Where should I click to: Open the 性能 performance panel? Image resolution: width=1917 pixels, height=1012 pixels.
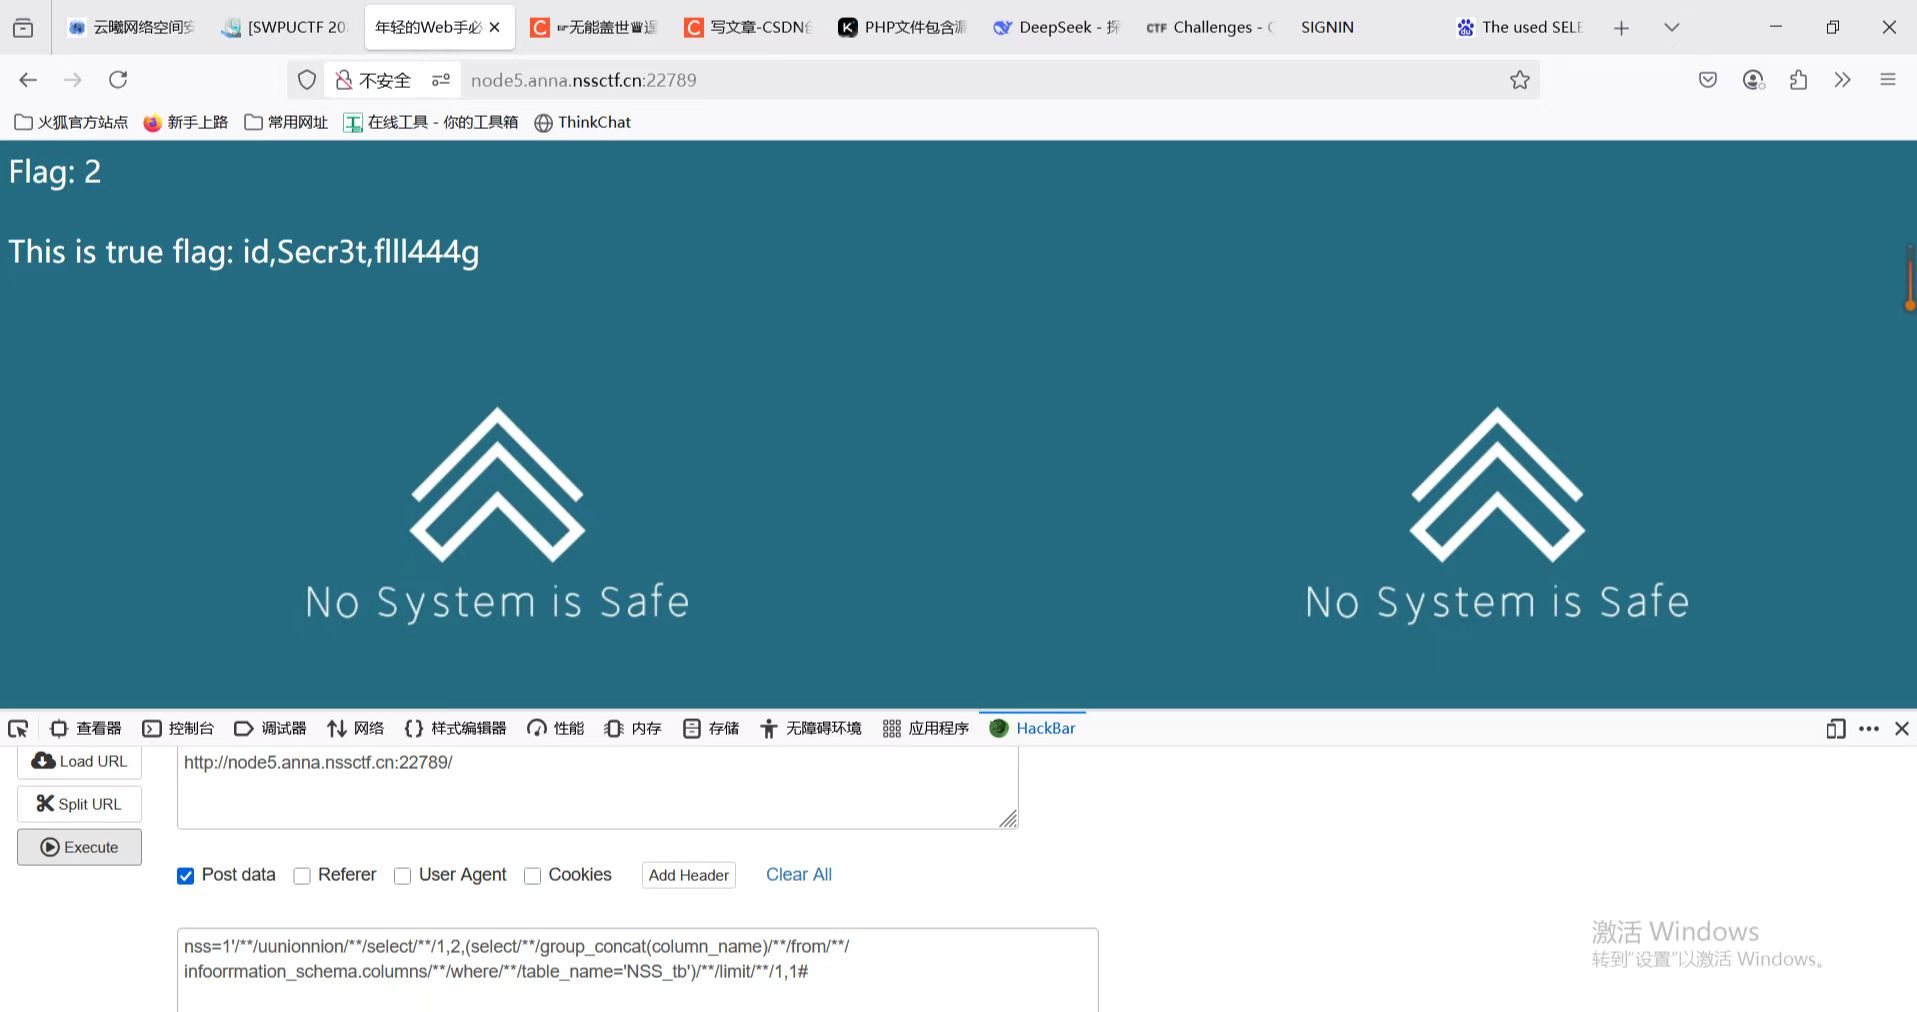556,728
